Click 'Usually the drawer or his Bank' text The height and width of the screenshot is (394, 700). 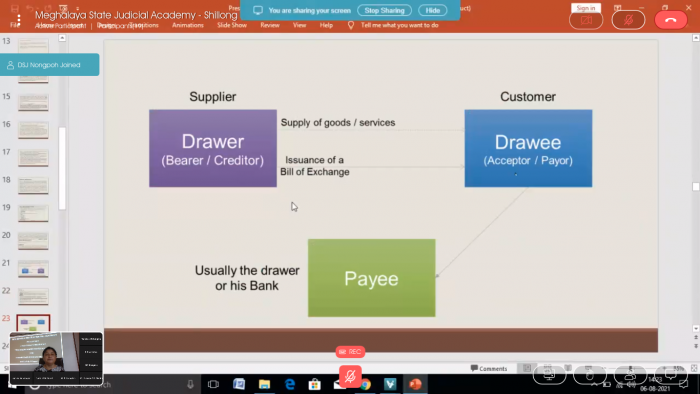(247, 278)
